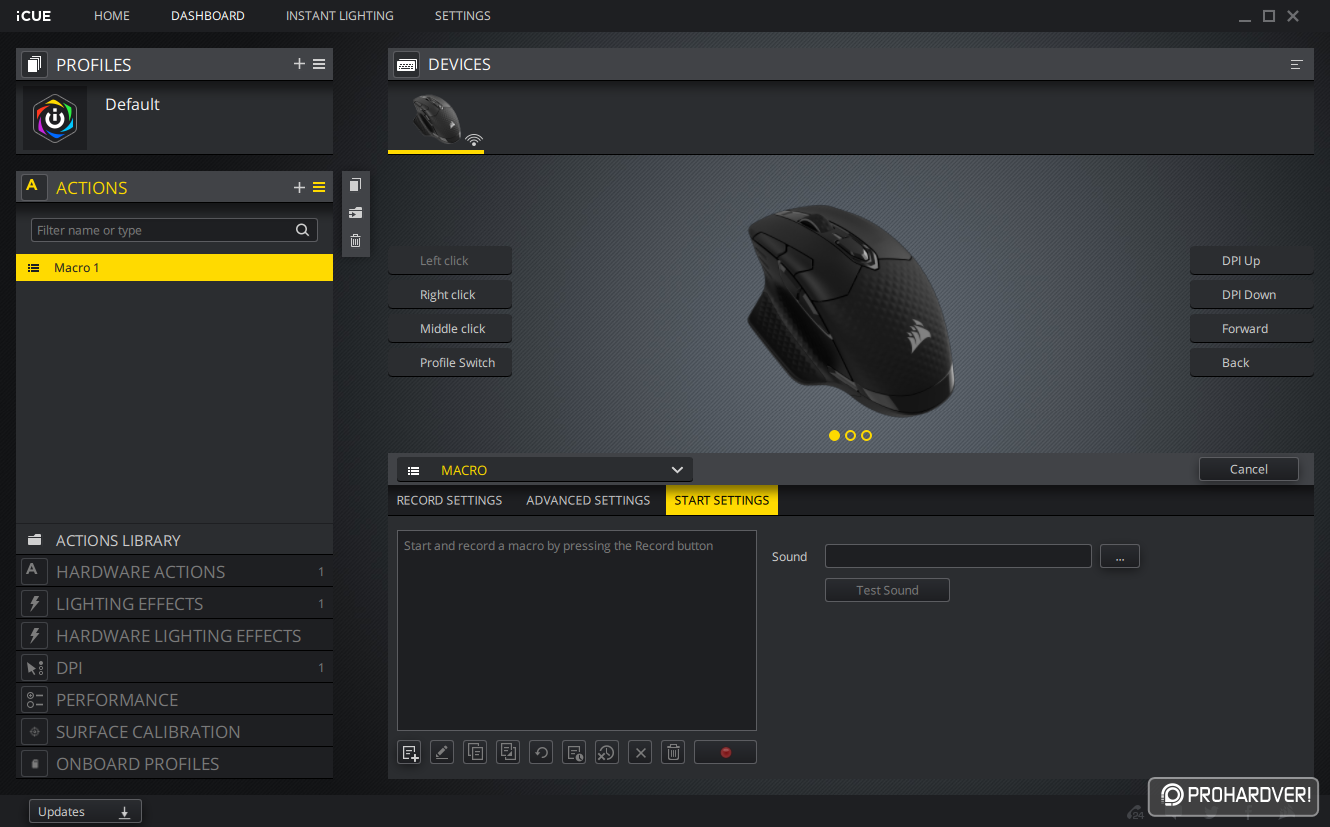
Task: Expand the Actions Library section
Action: coord(174,540)
